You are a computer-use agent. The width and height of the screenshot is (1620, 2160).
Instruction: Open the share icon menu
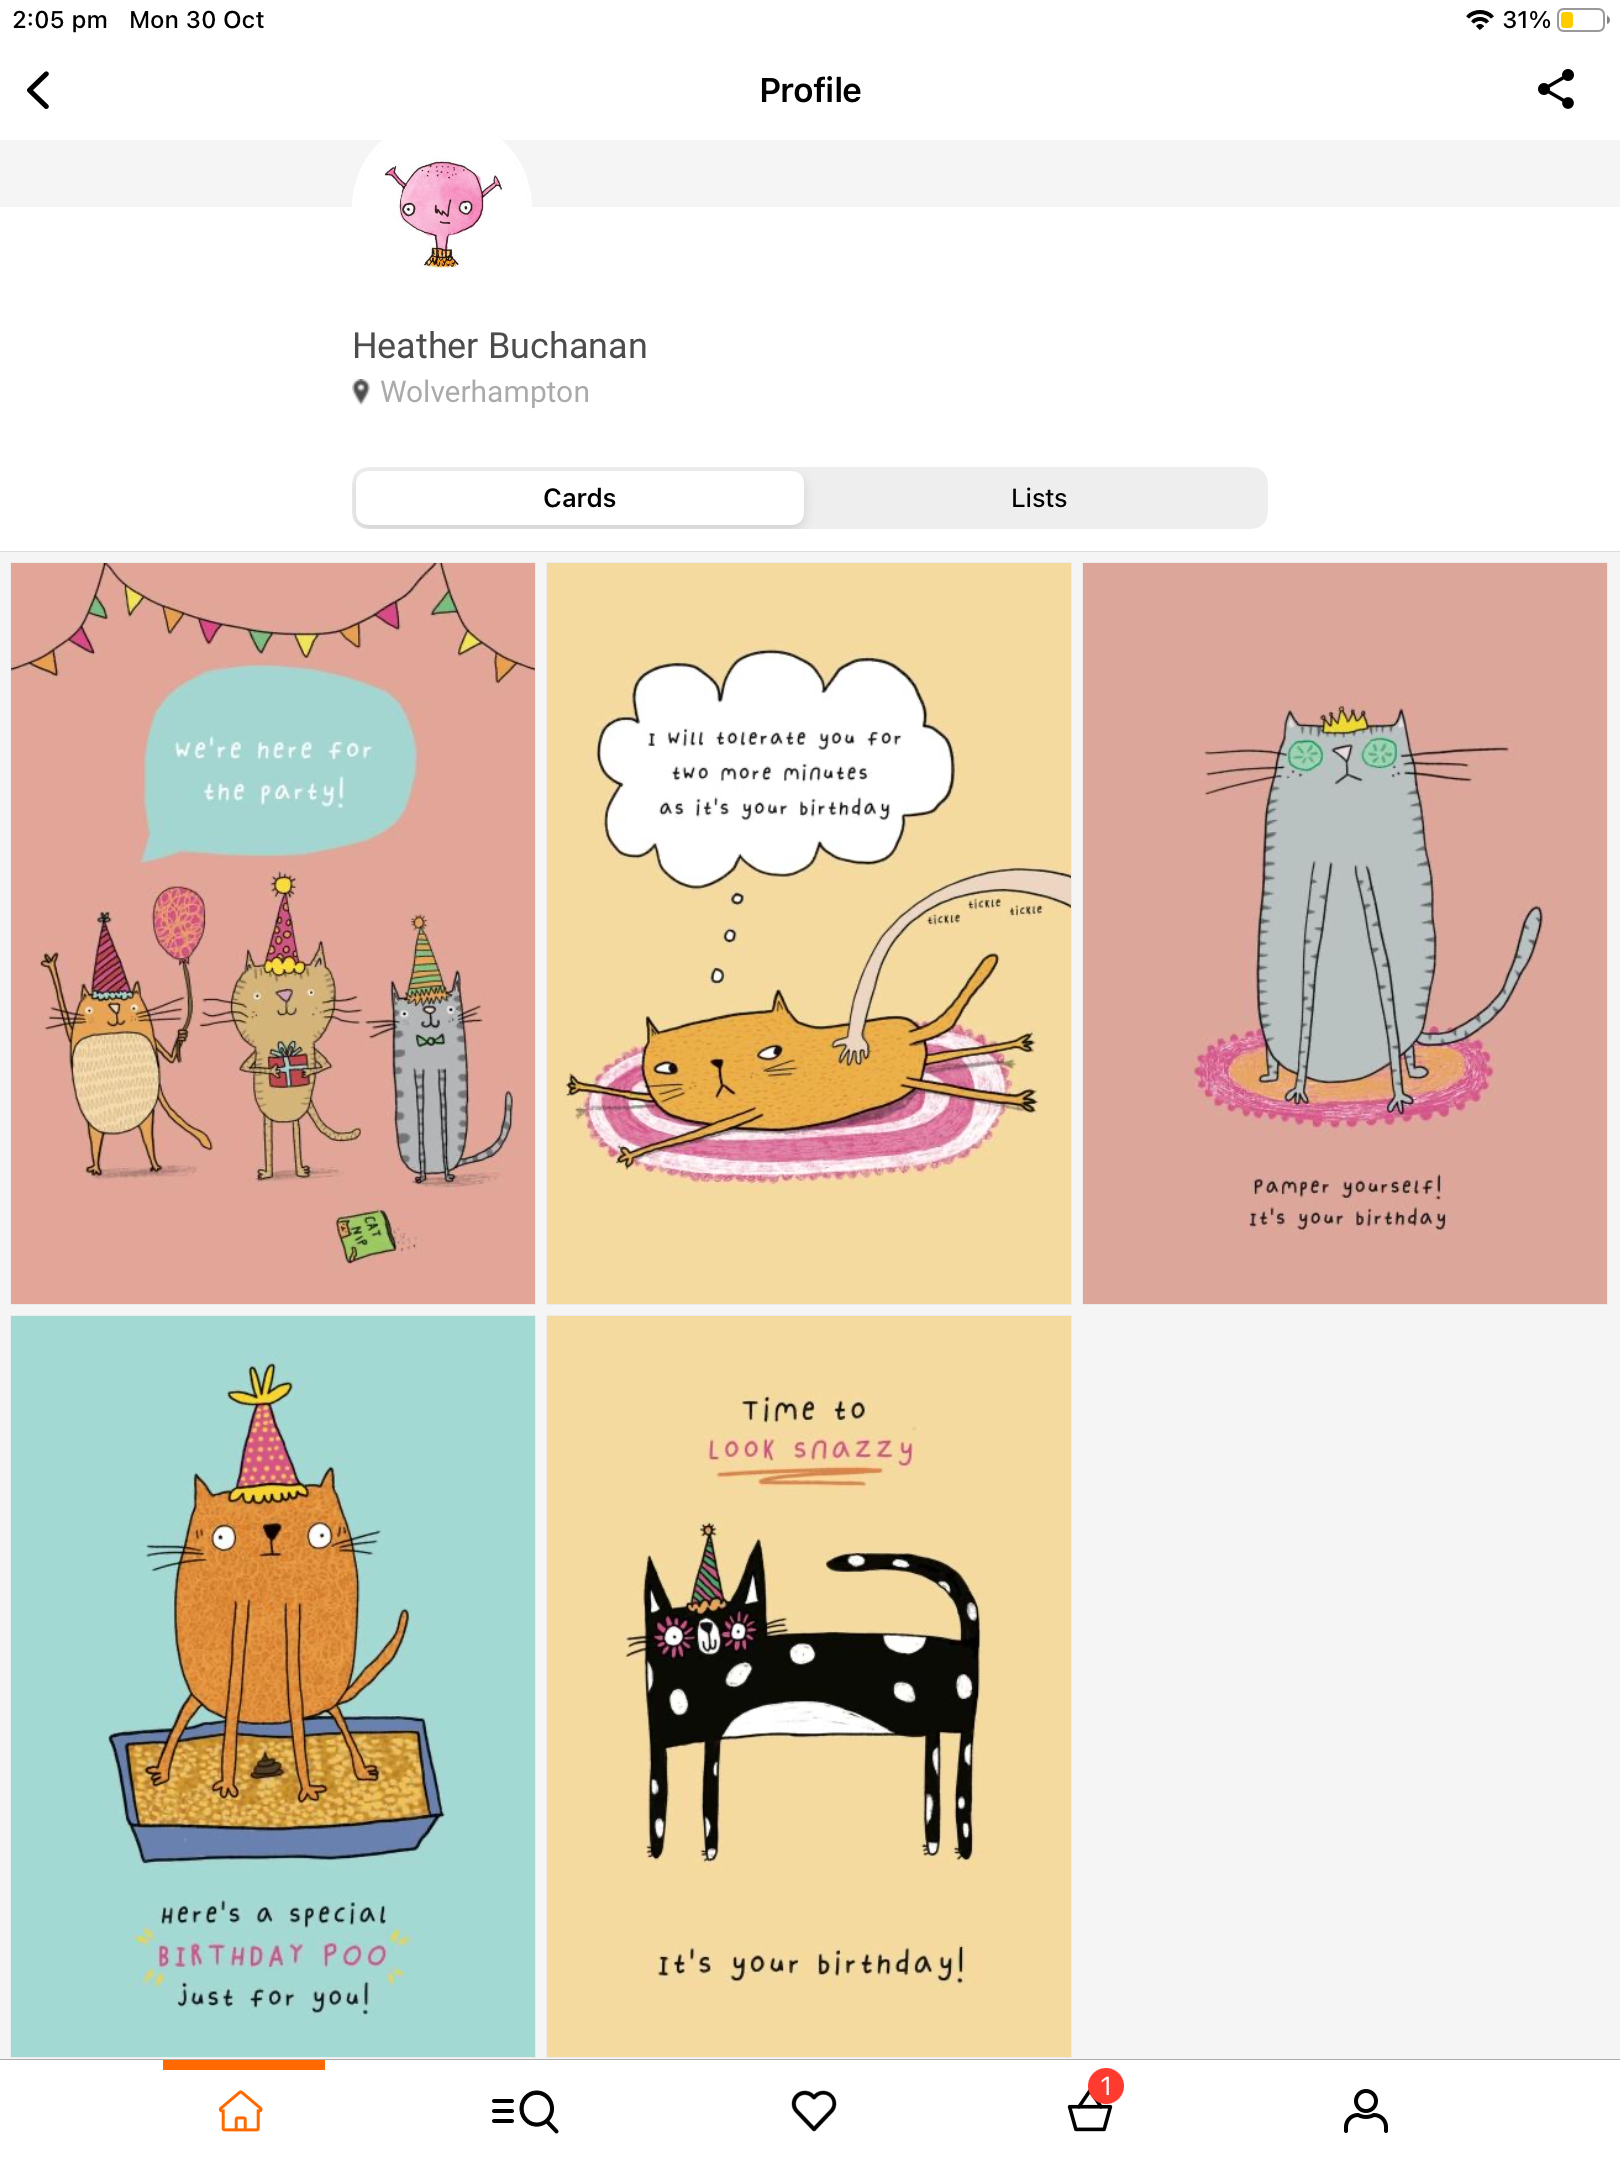[x=1556, y=90]
